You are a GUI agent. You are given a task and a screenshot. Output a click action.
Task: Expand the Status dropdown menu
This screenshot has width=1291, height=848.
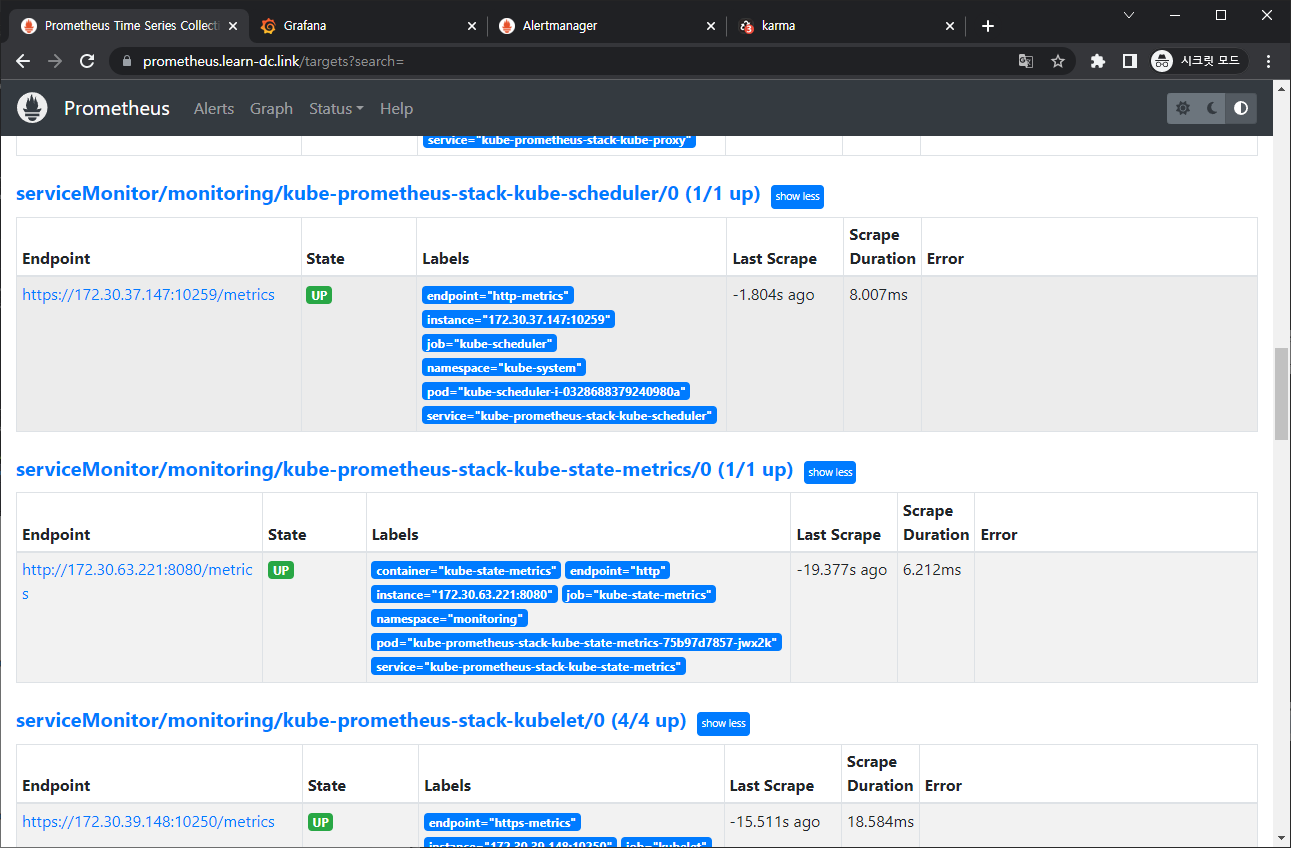[x=335, y=108]
